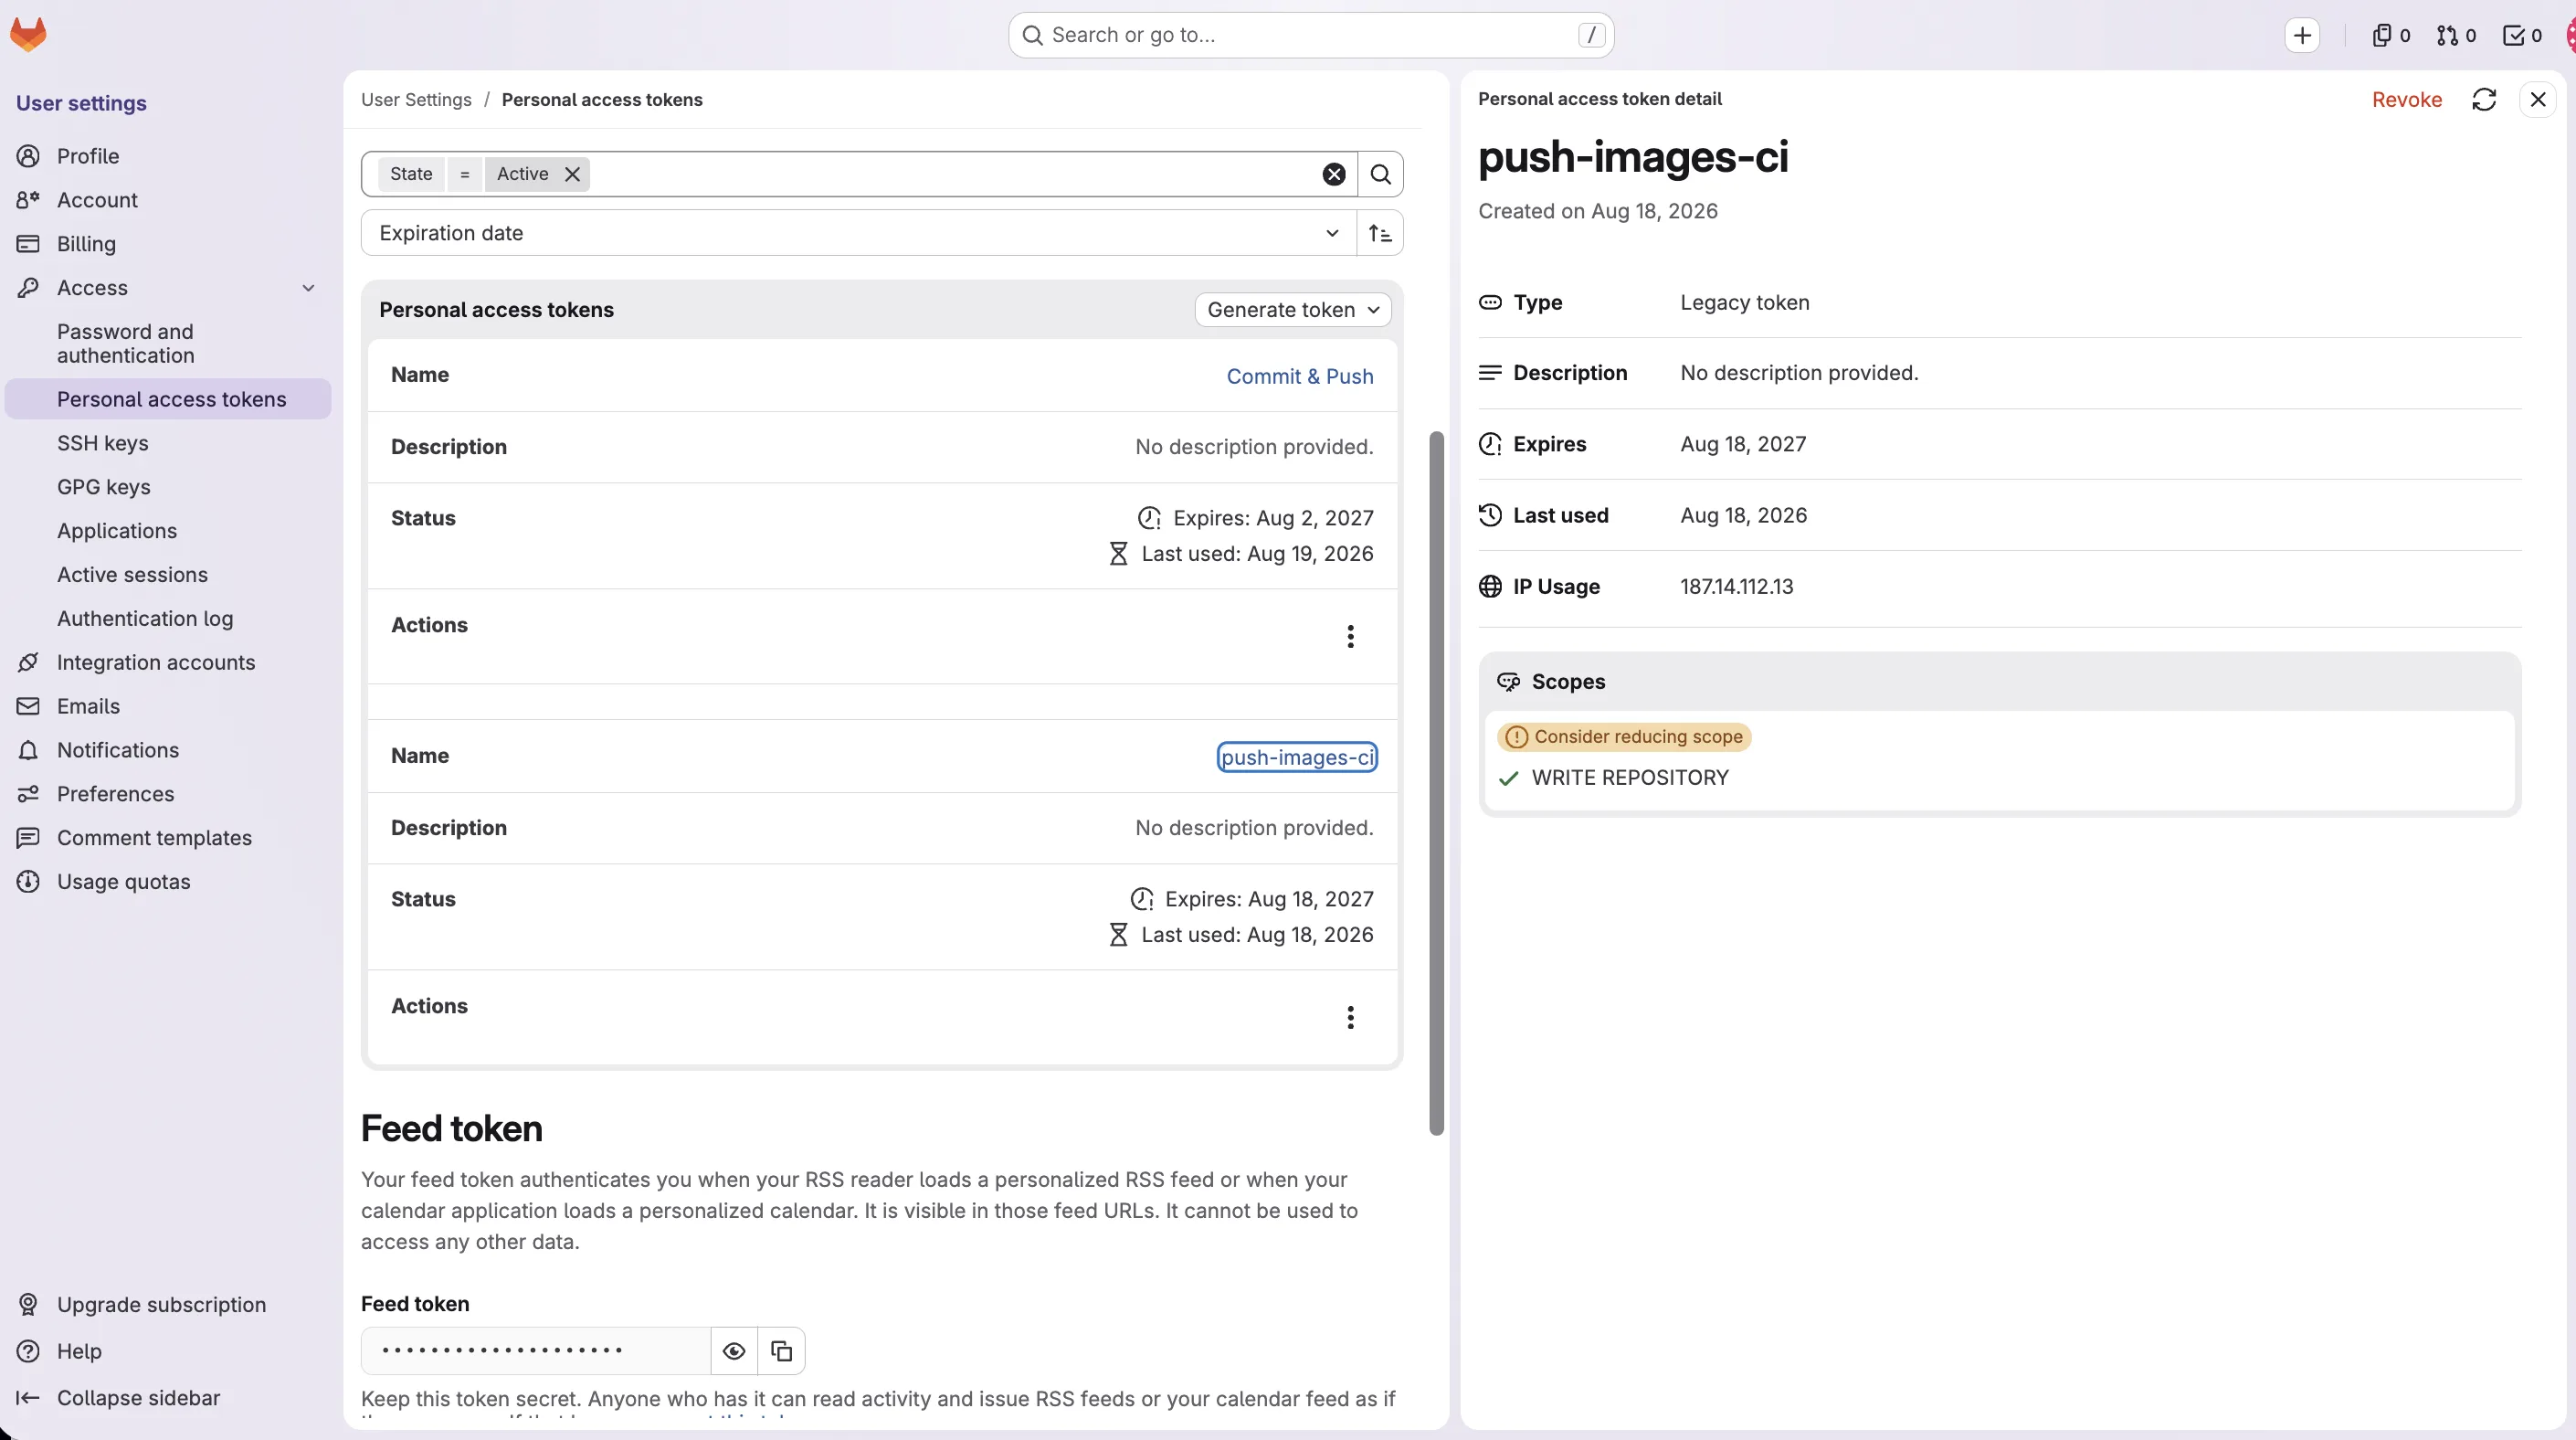The image size is (2576, 1440).
Task: Click the State filter token
Action: [x=411, y=174]
